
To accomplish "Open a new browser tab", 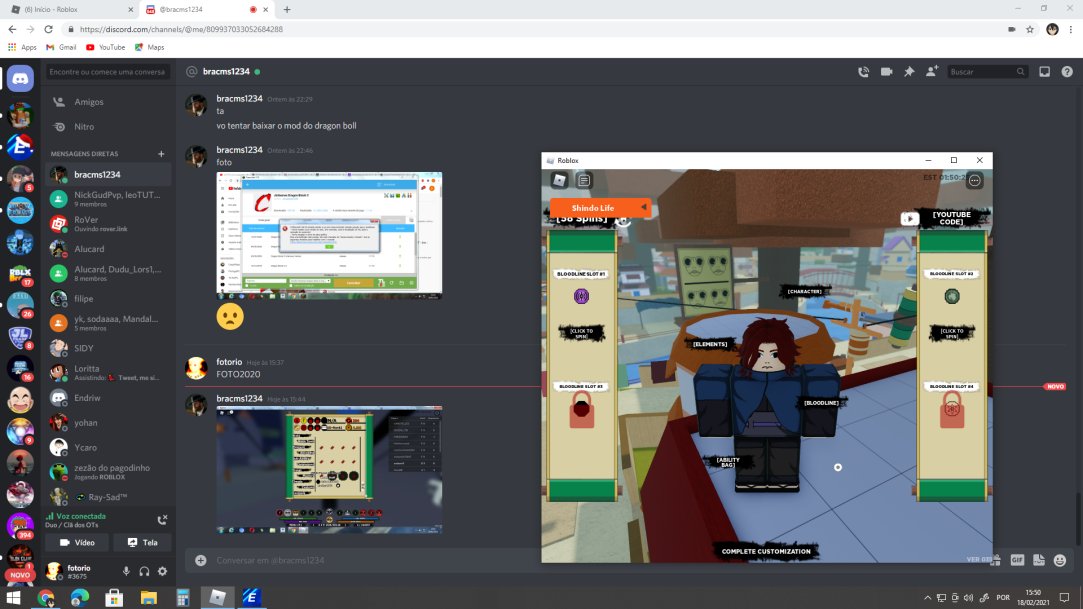I will tap(287, 10).
